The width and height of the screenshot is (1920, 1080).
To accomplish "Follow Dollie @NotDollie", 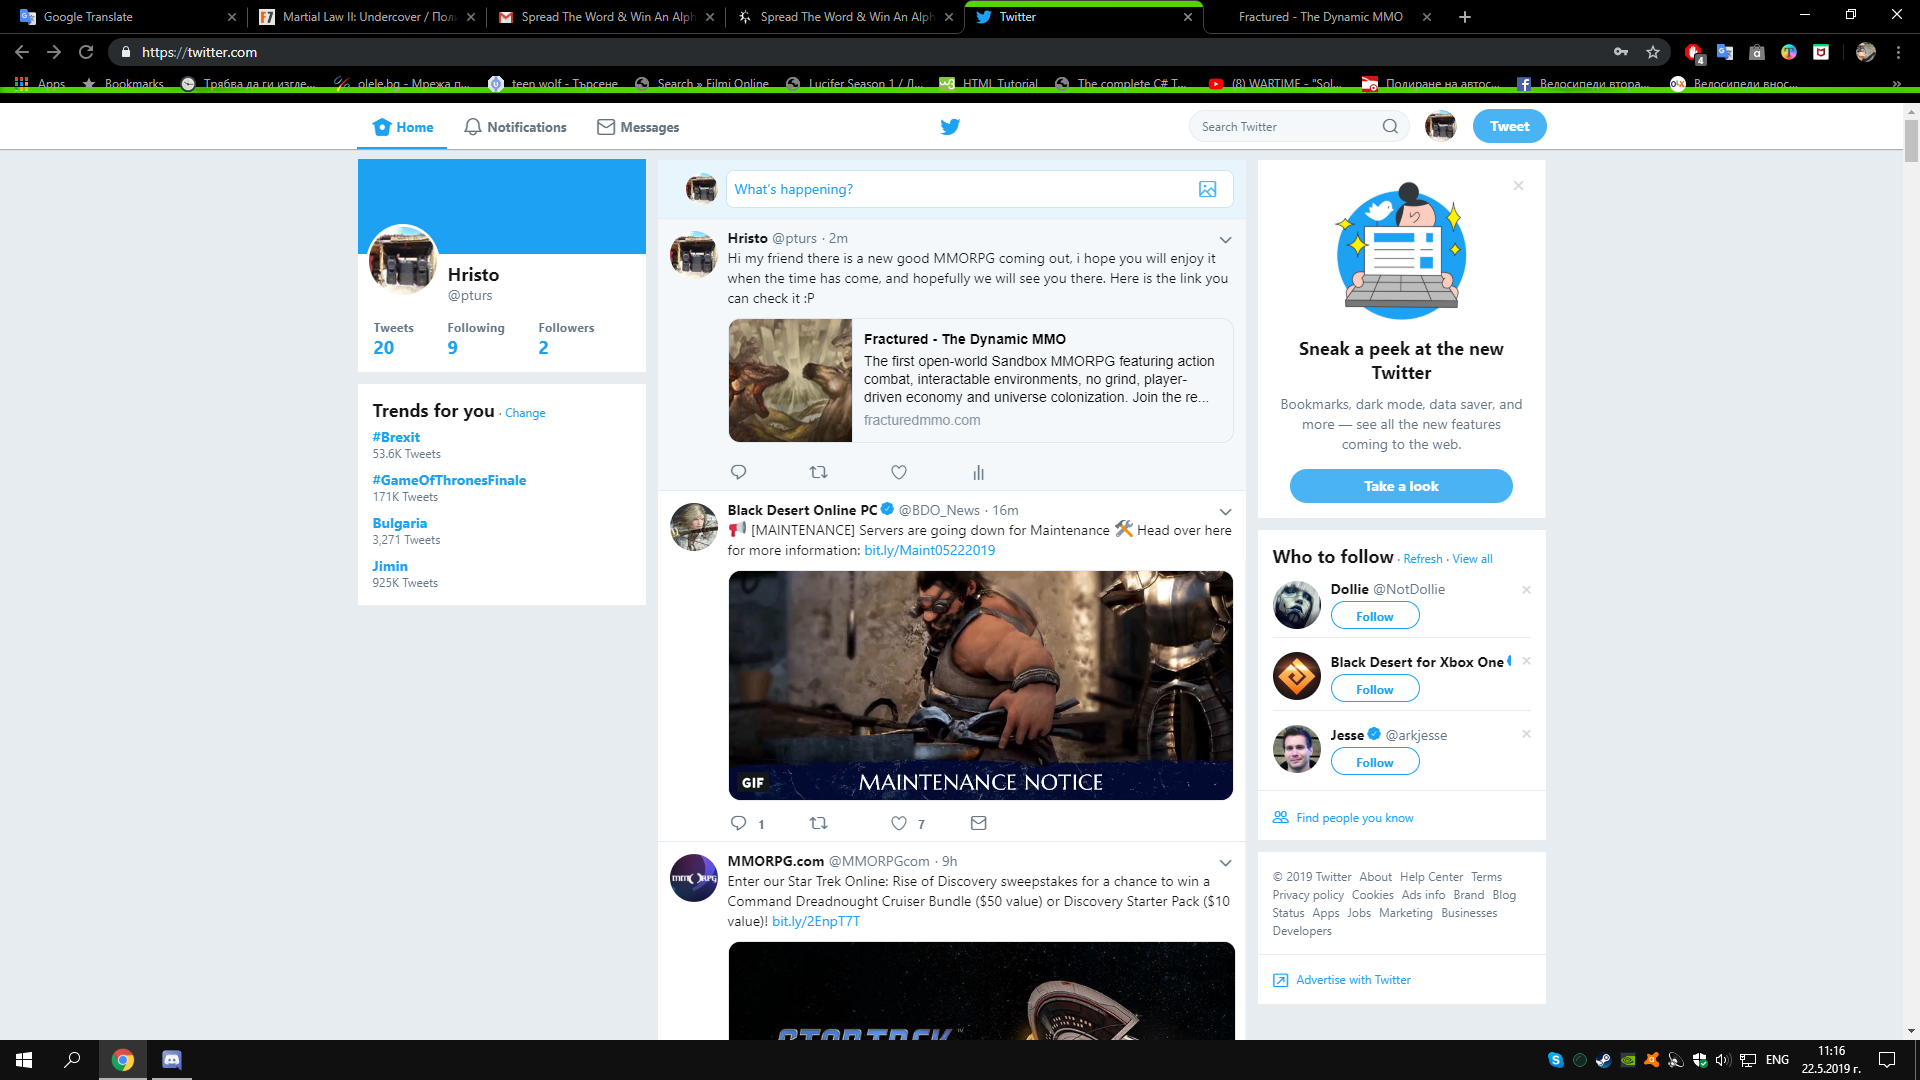I will point(1375,616).
